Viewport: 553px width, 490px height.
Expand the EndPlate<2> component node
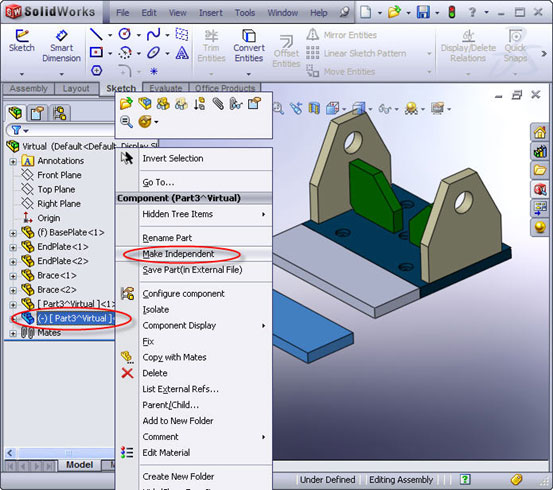13,262
